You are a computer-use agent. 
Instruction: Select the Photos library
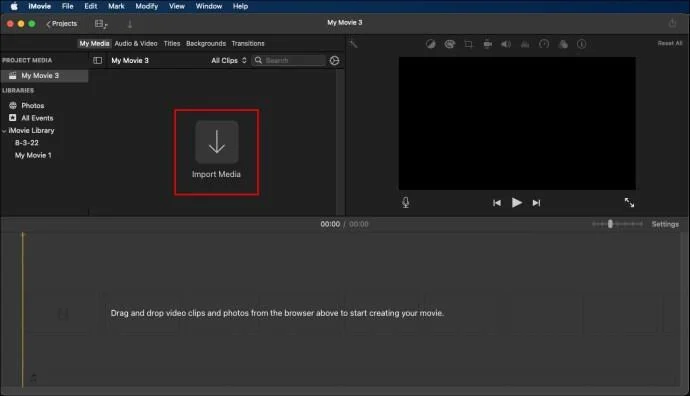tap(33, 106)
